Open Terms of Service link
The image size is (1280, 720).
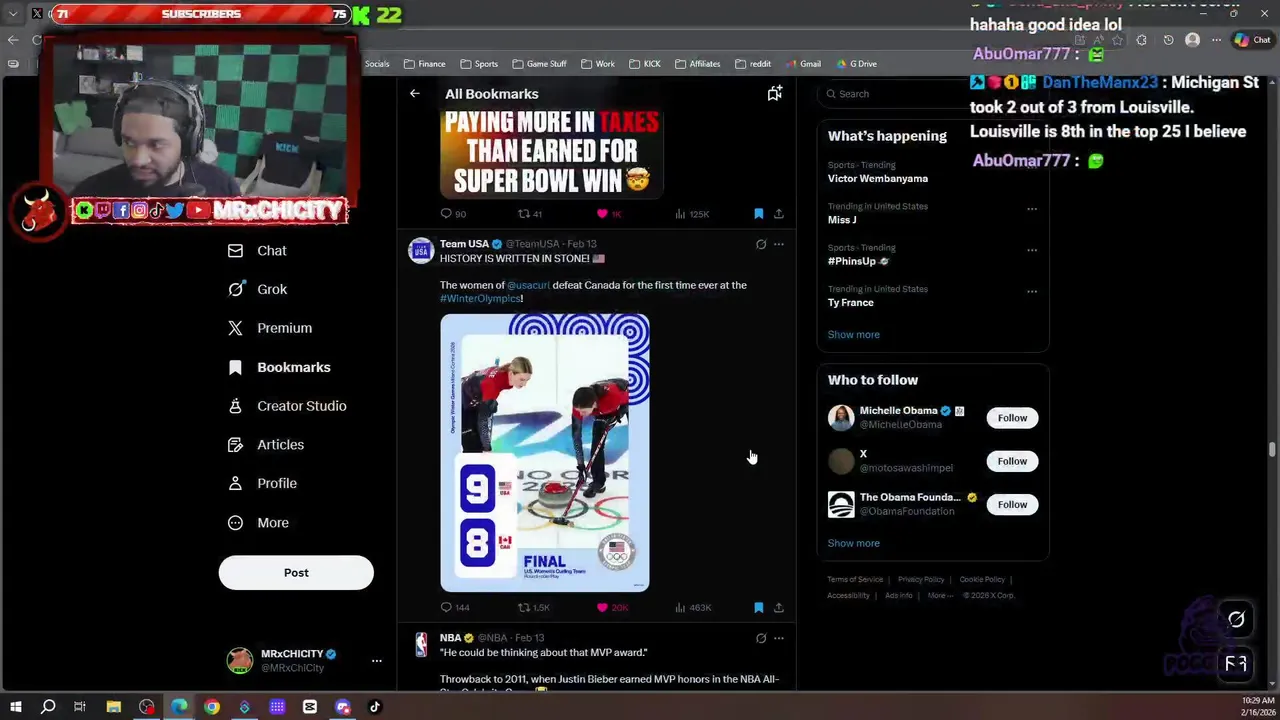[x=855, y=579]
